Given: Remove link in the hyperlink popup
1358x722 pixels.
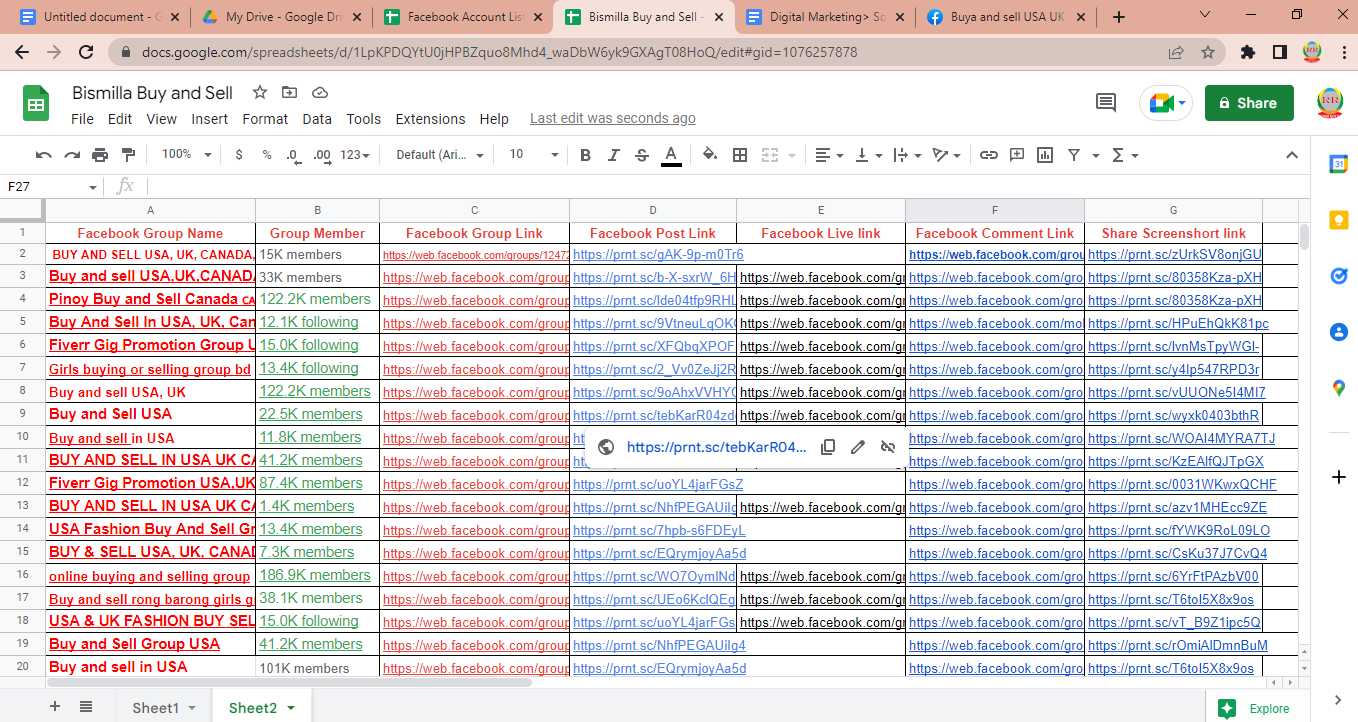Looking at the screenshot, I should (x=887, y=447).
